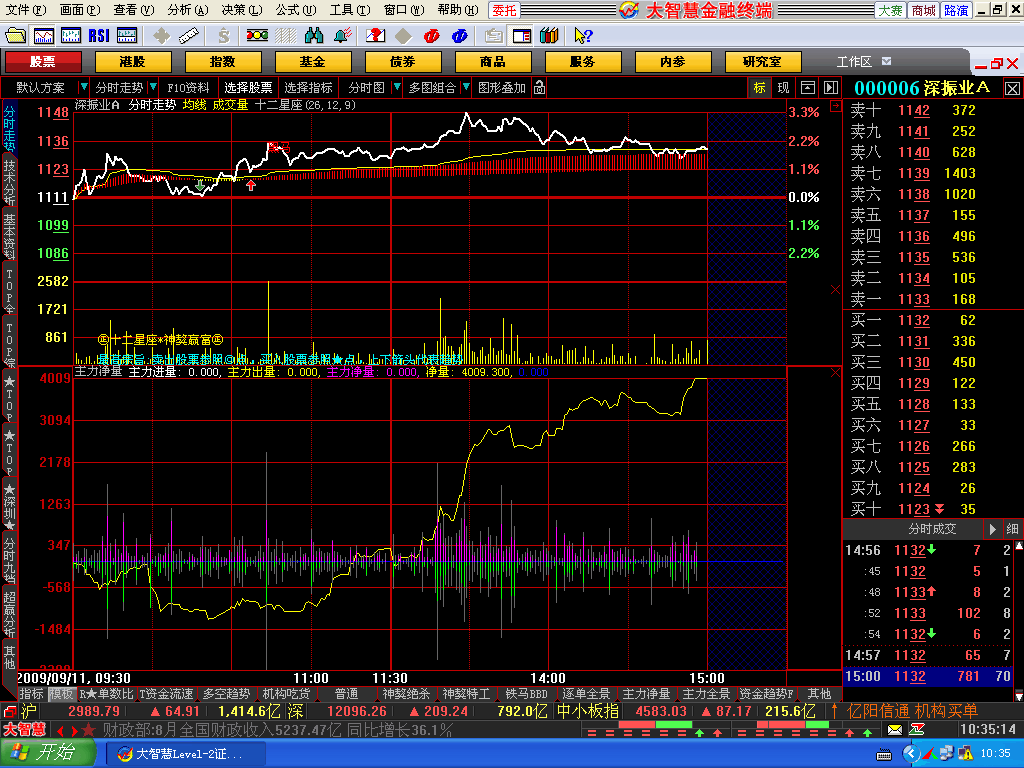Open the 公式(U) menu

click(296, 10)
